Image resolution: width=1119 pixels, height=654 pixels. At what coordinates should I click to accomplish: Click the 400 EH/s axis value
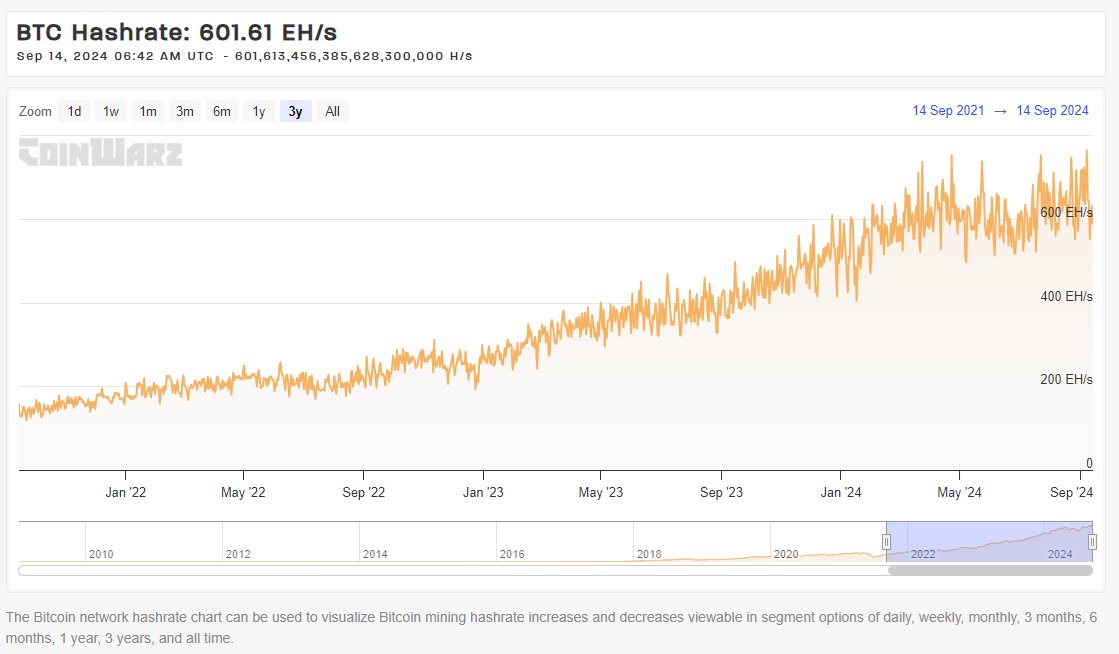1066,296
